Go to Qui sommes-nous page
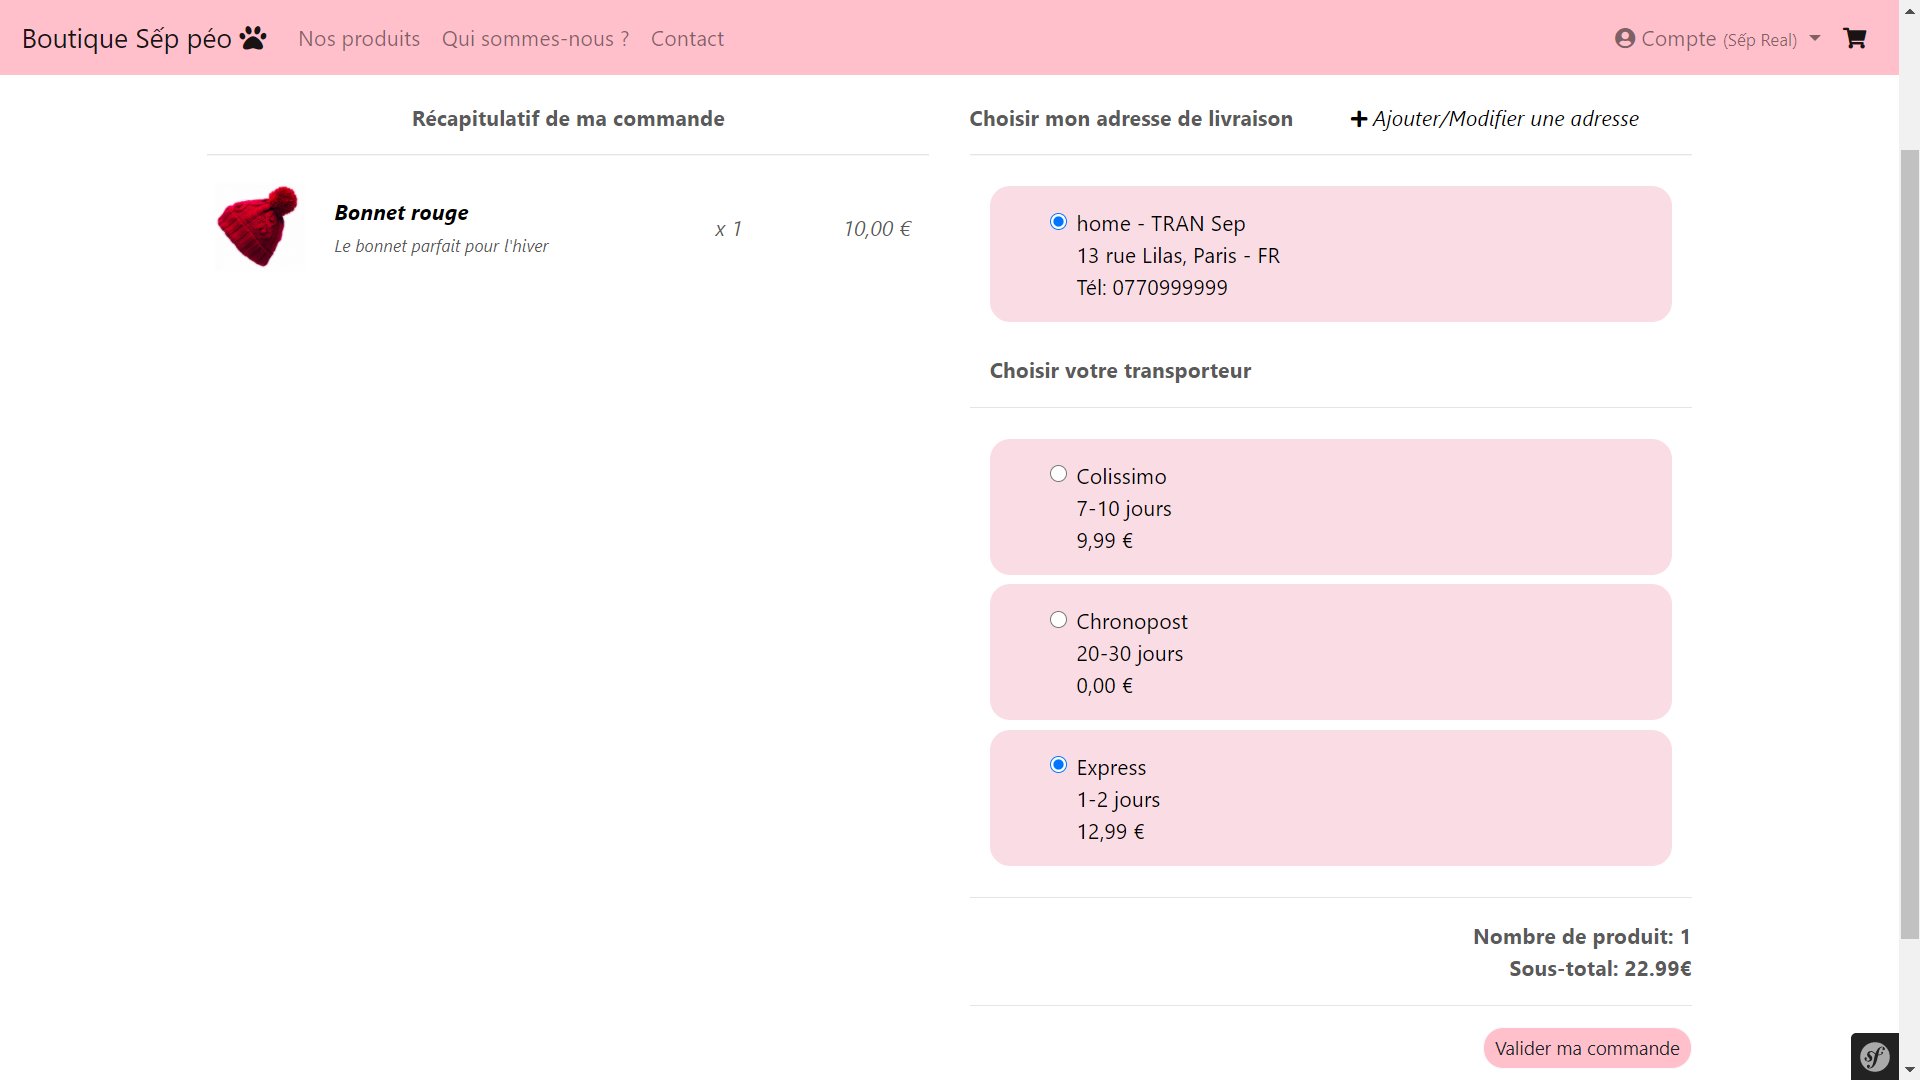The width and height of the screenshot is (1920, 1080). [x=535, y=39]
